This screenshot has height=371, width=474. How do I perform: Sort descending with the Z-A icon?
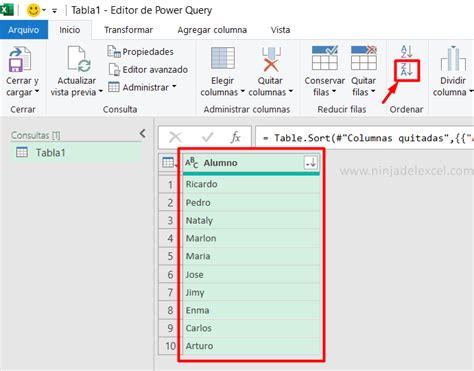coord(406,70)
